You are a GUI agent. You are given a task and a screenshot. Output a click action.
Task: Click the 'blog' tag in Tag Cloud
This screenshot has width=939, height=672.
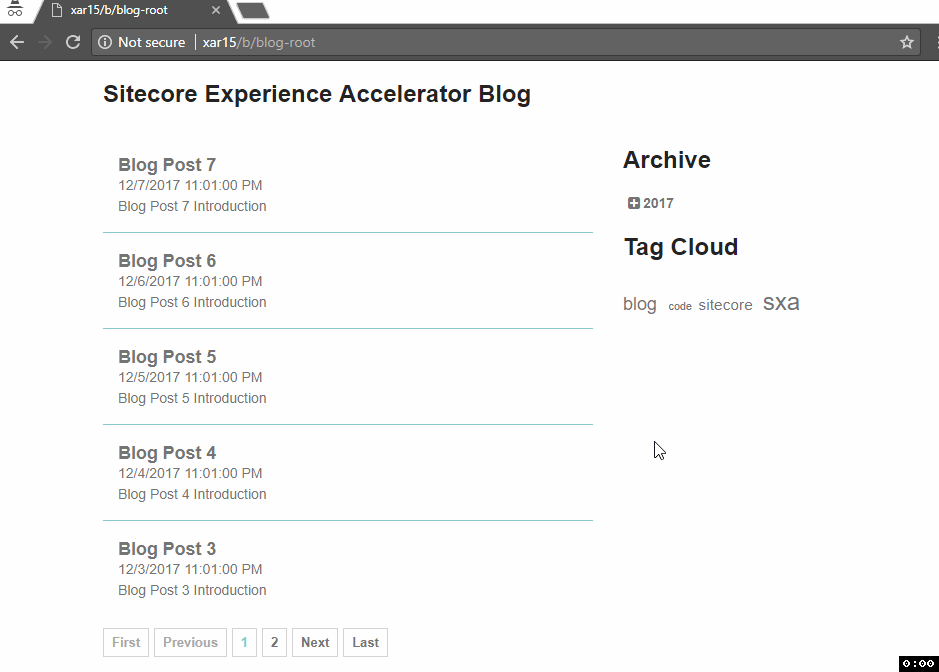pyautogui.click(x=640, y=304)
